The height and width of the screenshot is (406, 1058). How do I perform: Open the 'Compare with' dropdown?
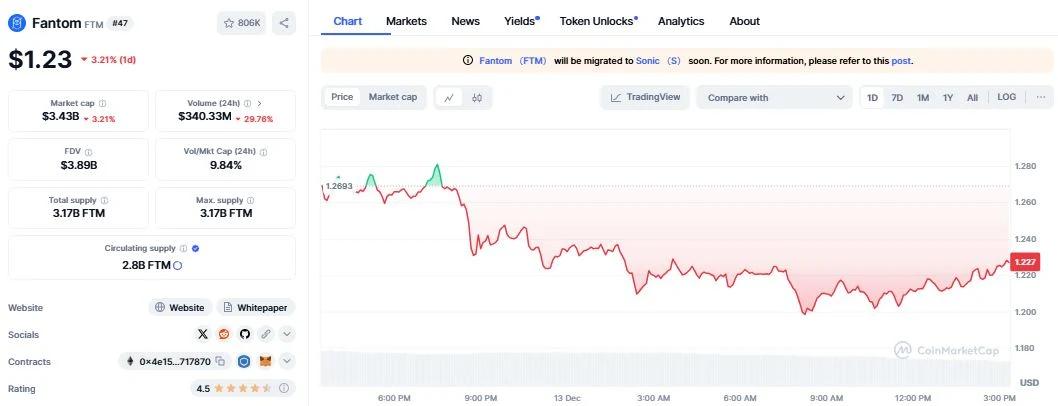[x=775, y=97]
